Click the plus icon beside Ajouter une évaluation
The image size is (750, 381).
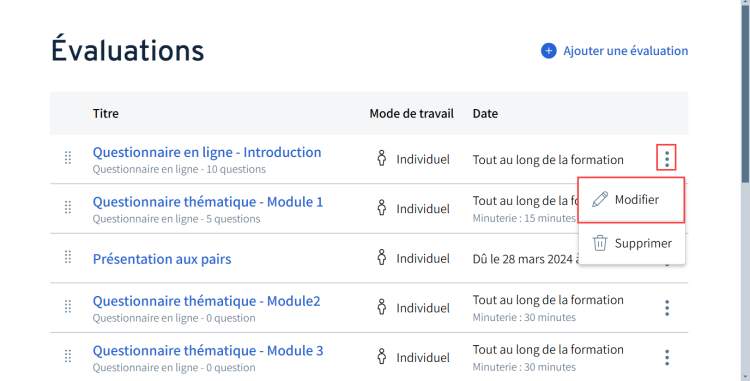[549, 51]
